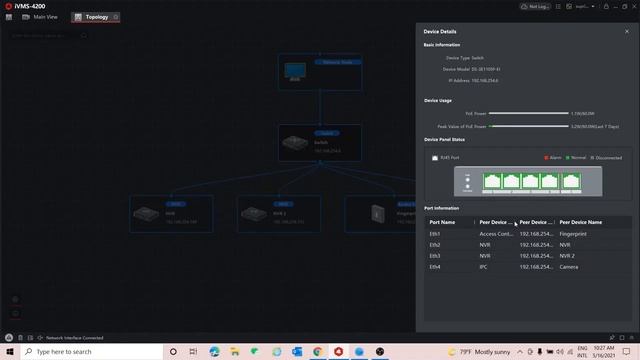The image size is (640, 360).
Task: Click the RJ45 Port legend icon
Action: [x=435, y=158]
